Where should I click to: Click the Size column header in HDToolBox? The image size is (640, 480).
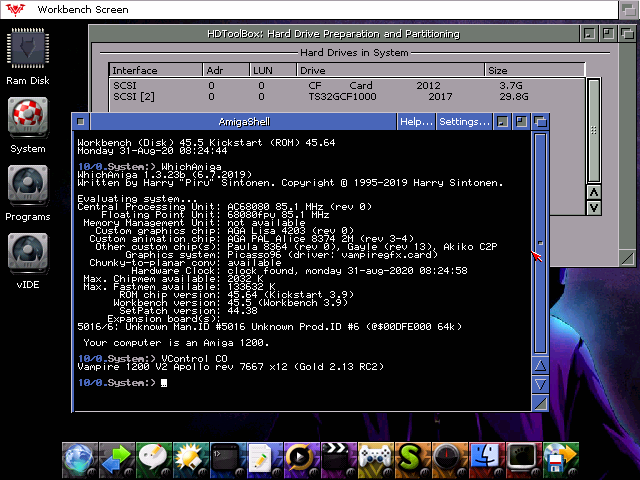(535, 70)
